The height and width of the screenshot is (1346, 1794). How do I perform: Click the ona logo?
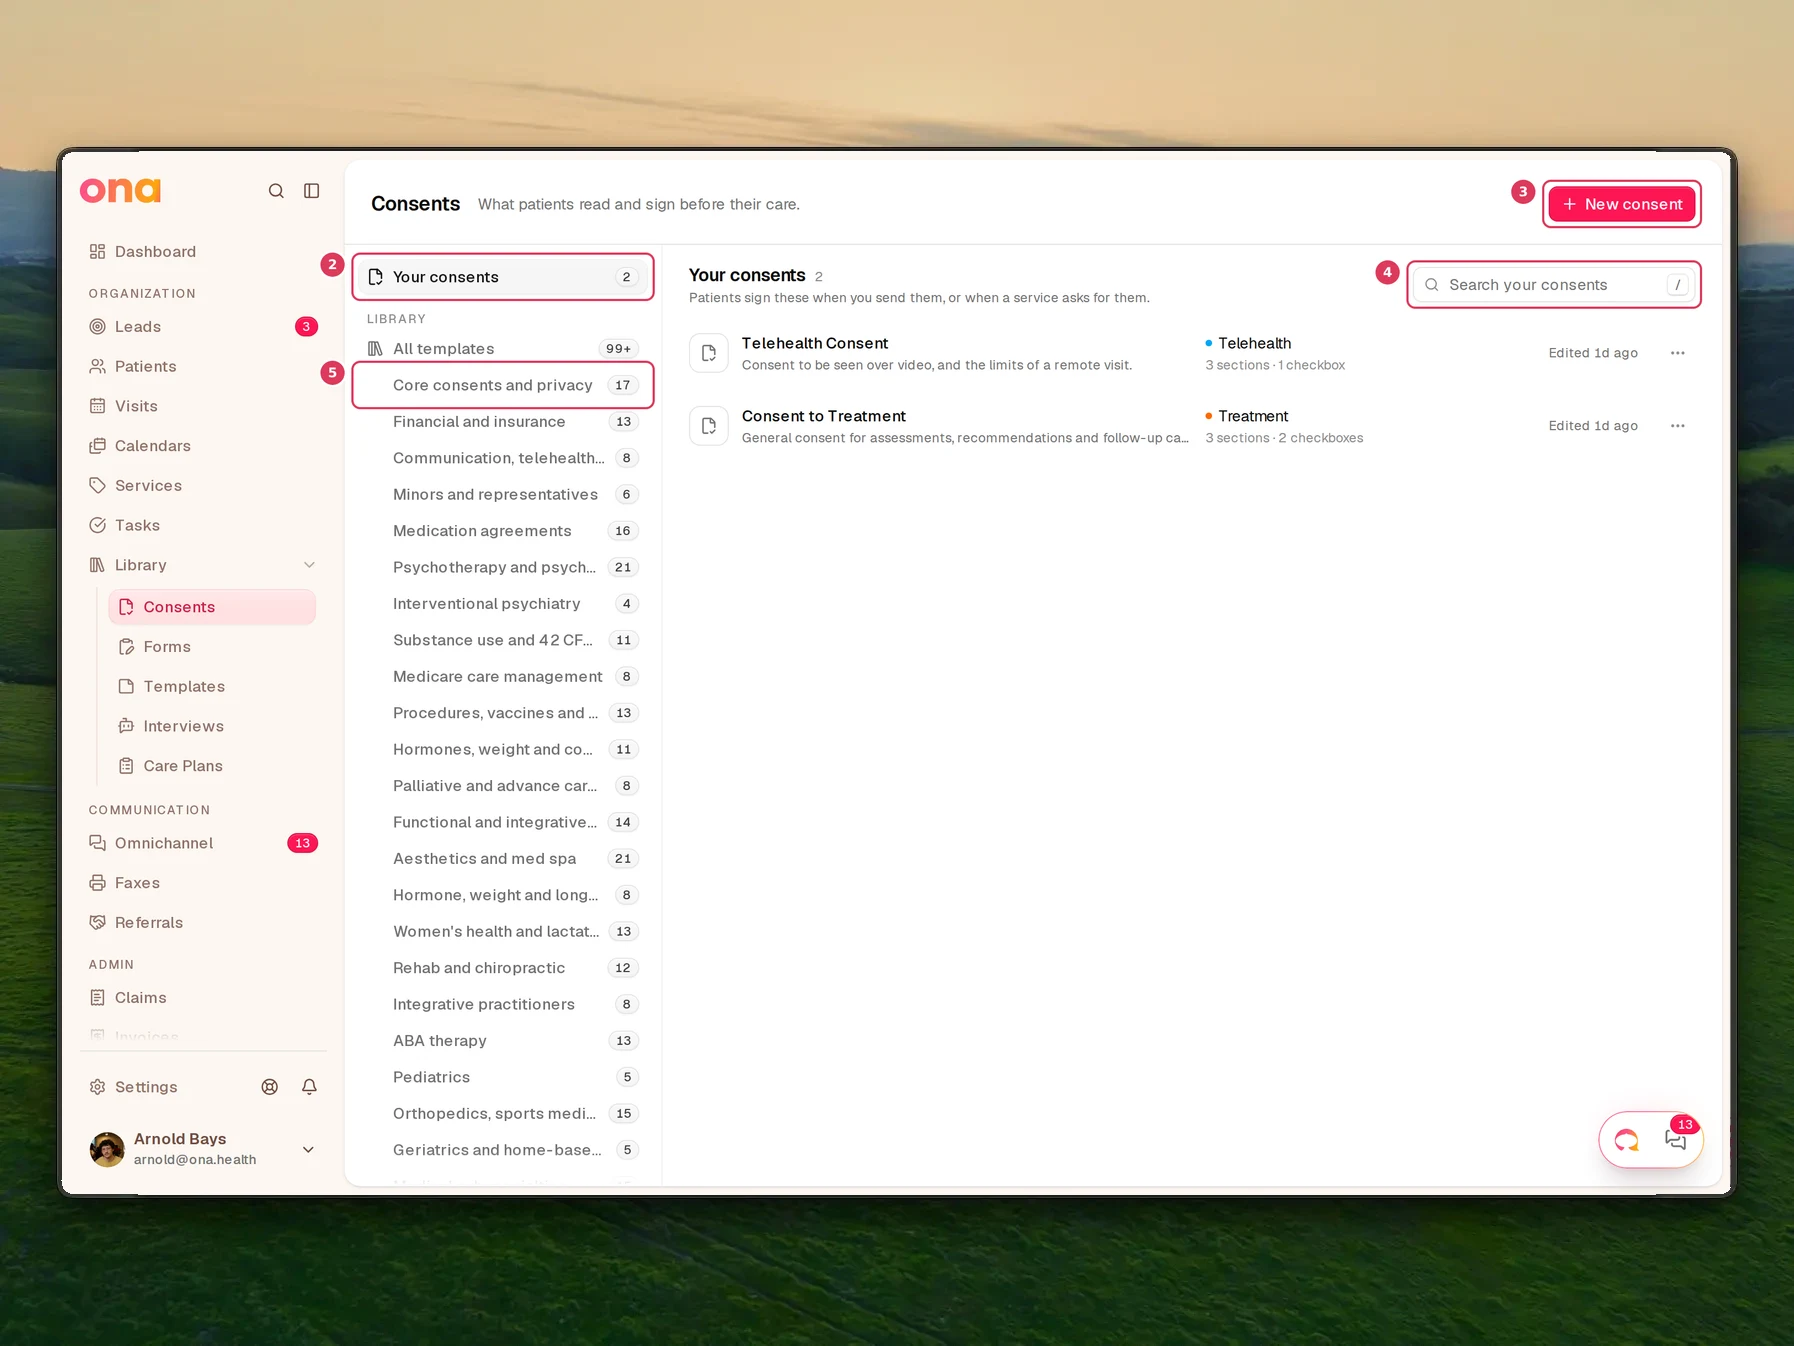tap(121, 190)
